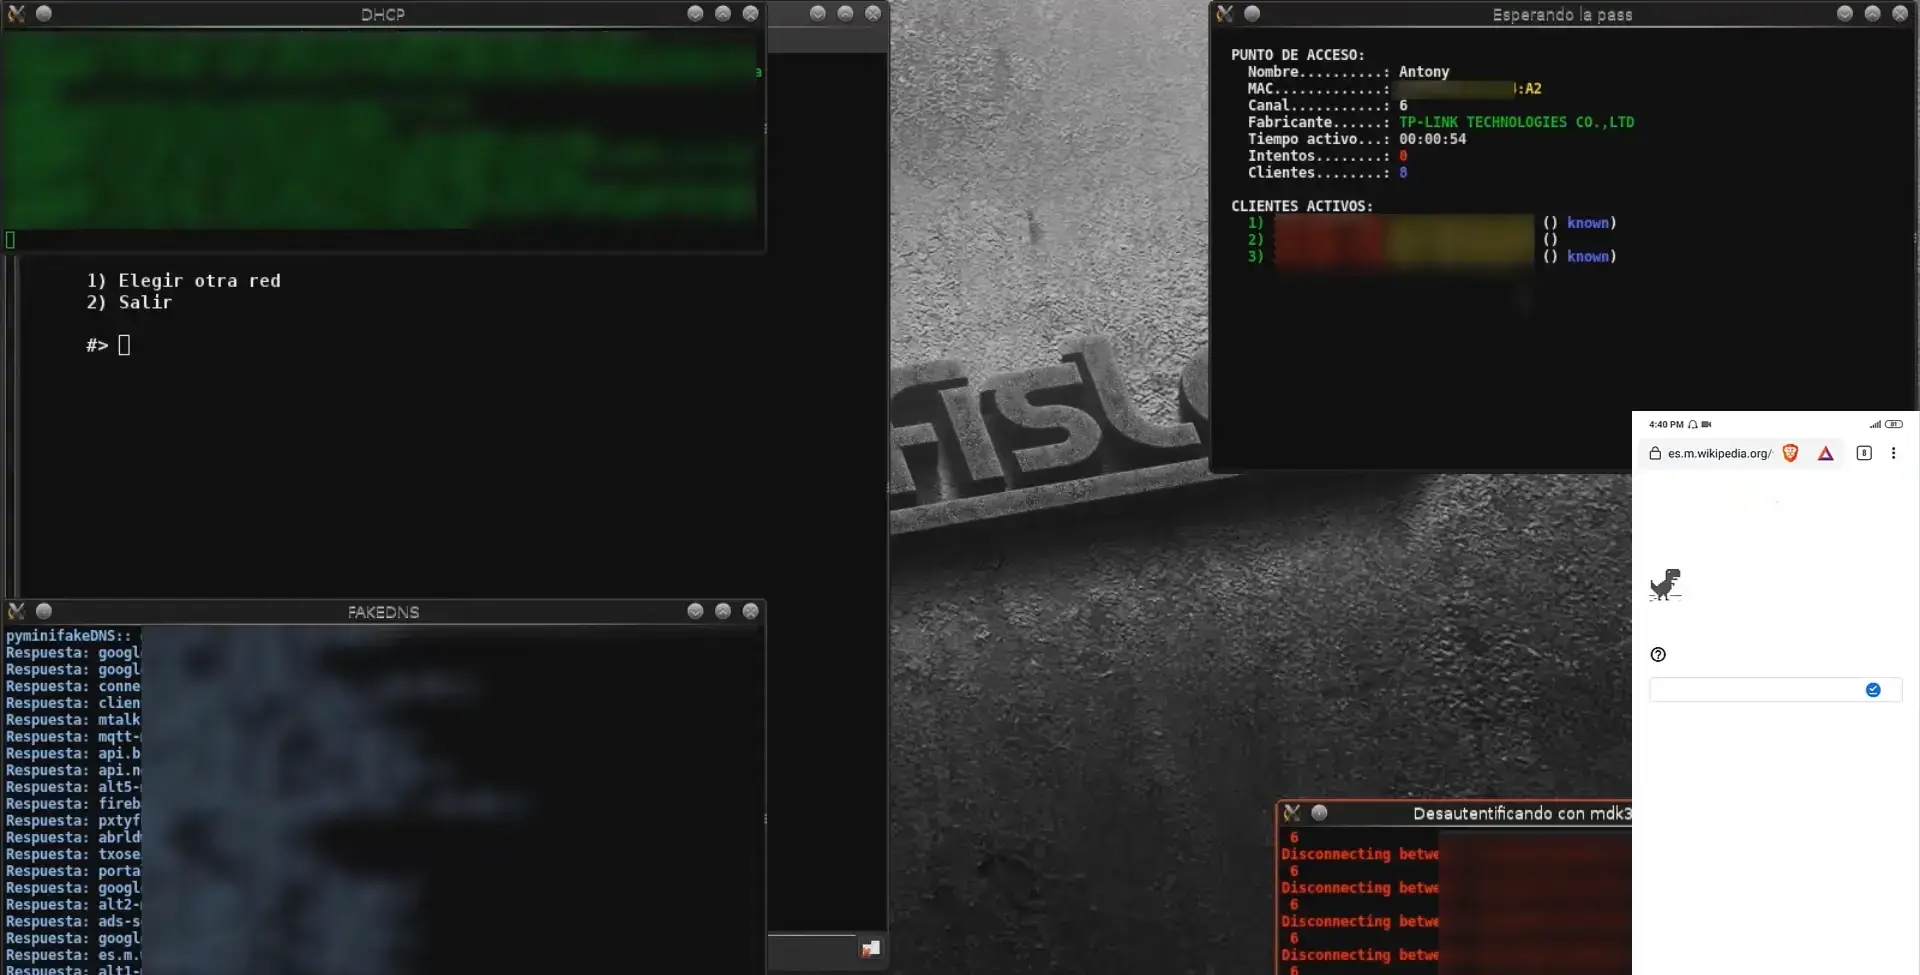This screenshot has width=1920, height=975.
Task: Tap the Brave shield lion icon
Action: (x=1790, y=453)
